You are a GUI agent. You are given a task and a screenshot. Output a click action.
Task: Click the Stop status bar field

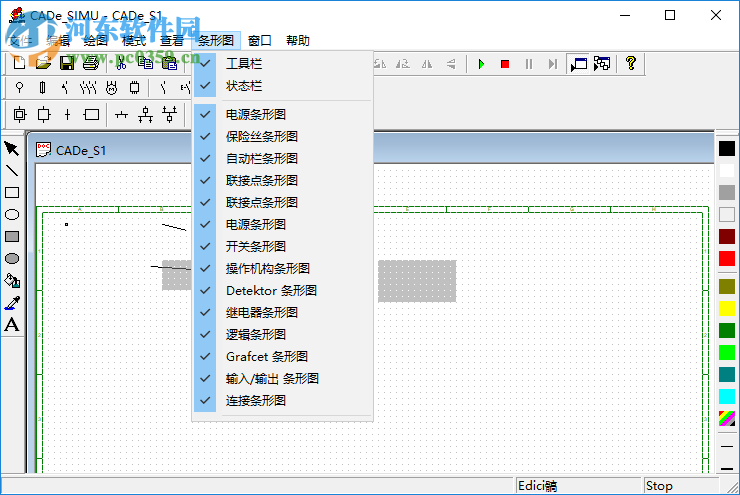point(681,486)
